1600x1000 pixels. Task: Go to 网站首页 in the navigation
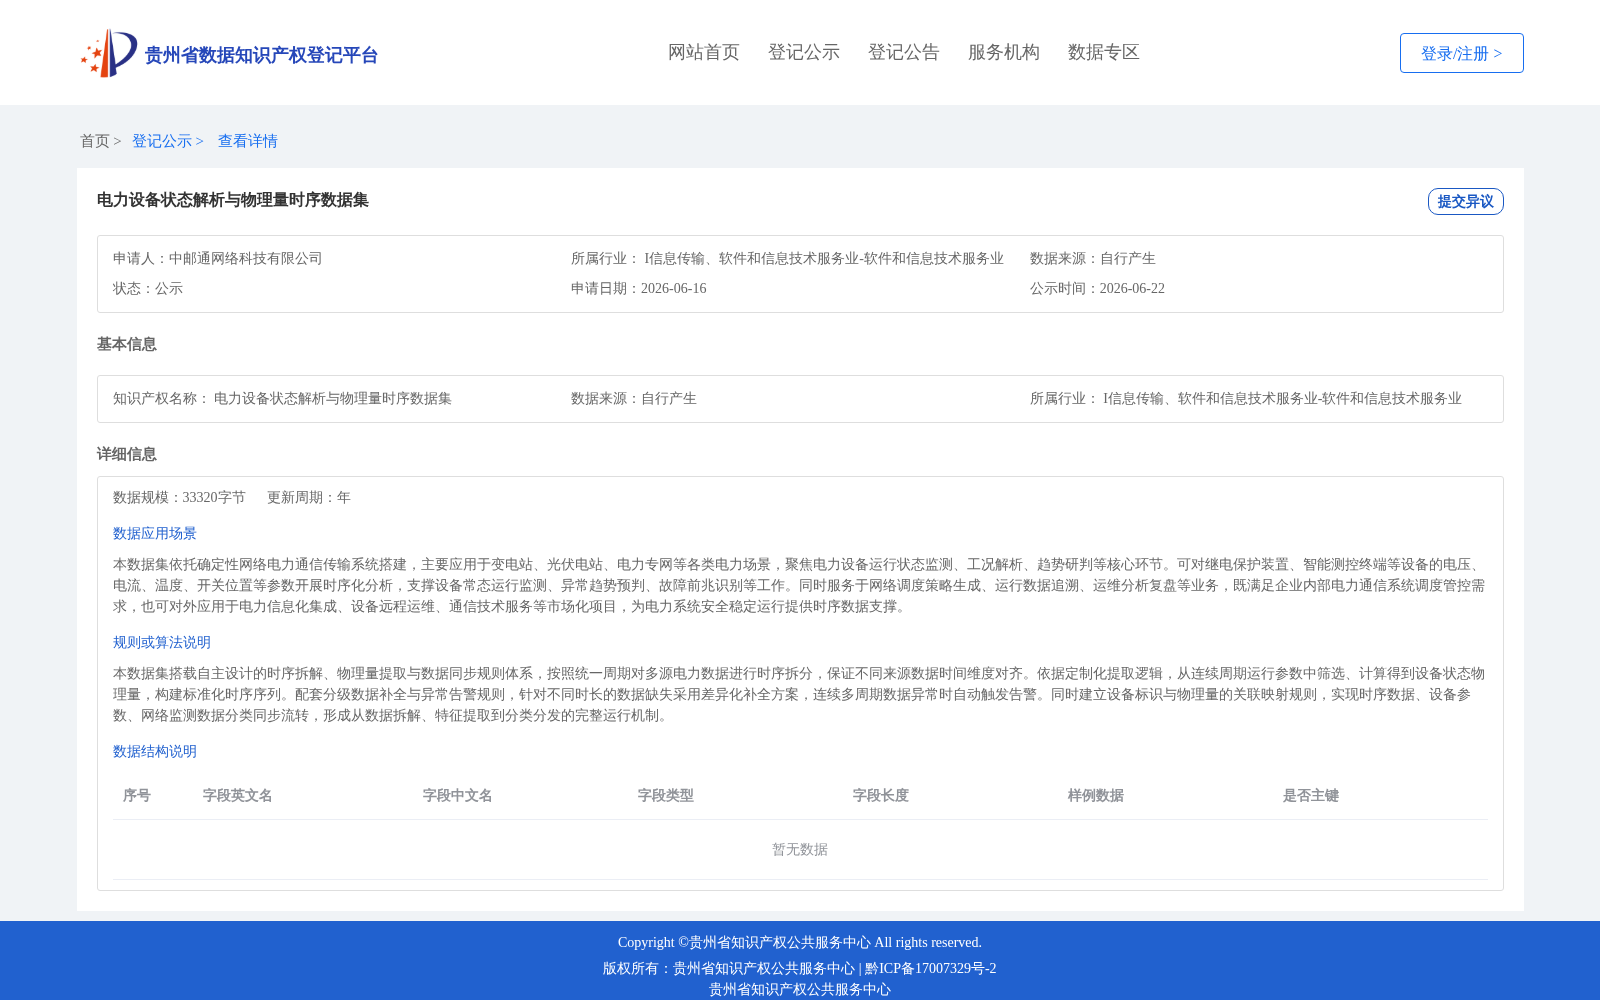click(704, 52)
